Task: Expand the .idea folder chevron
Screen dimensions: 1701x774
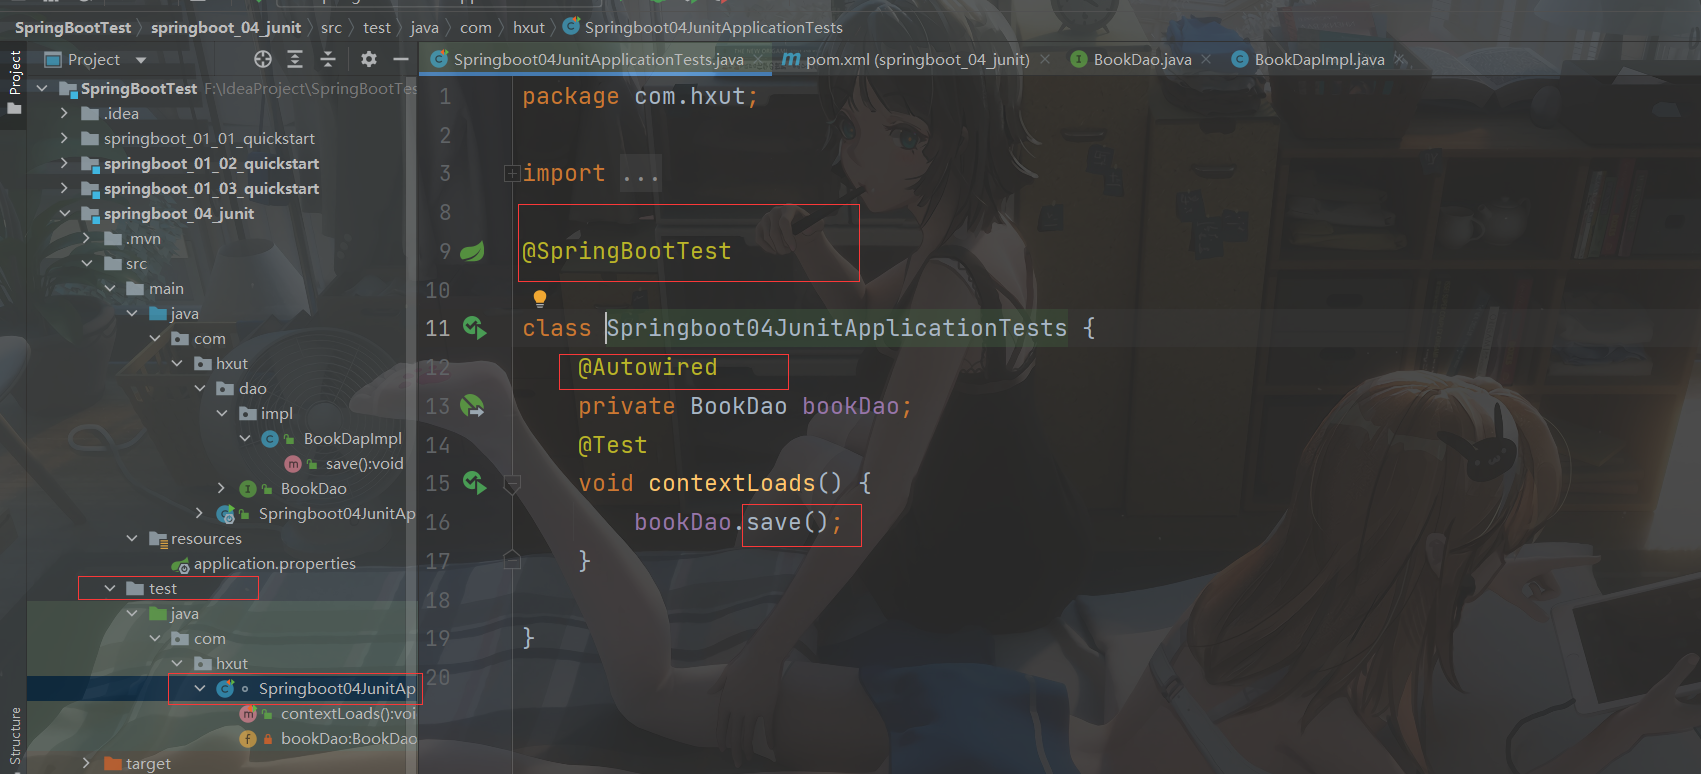Action: [64, 113]
